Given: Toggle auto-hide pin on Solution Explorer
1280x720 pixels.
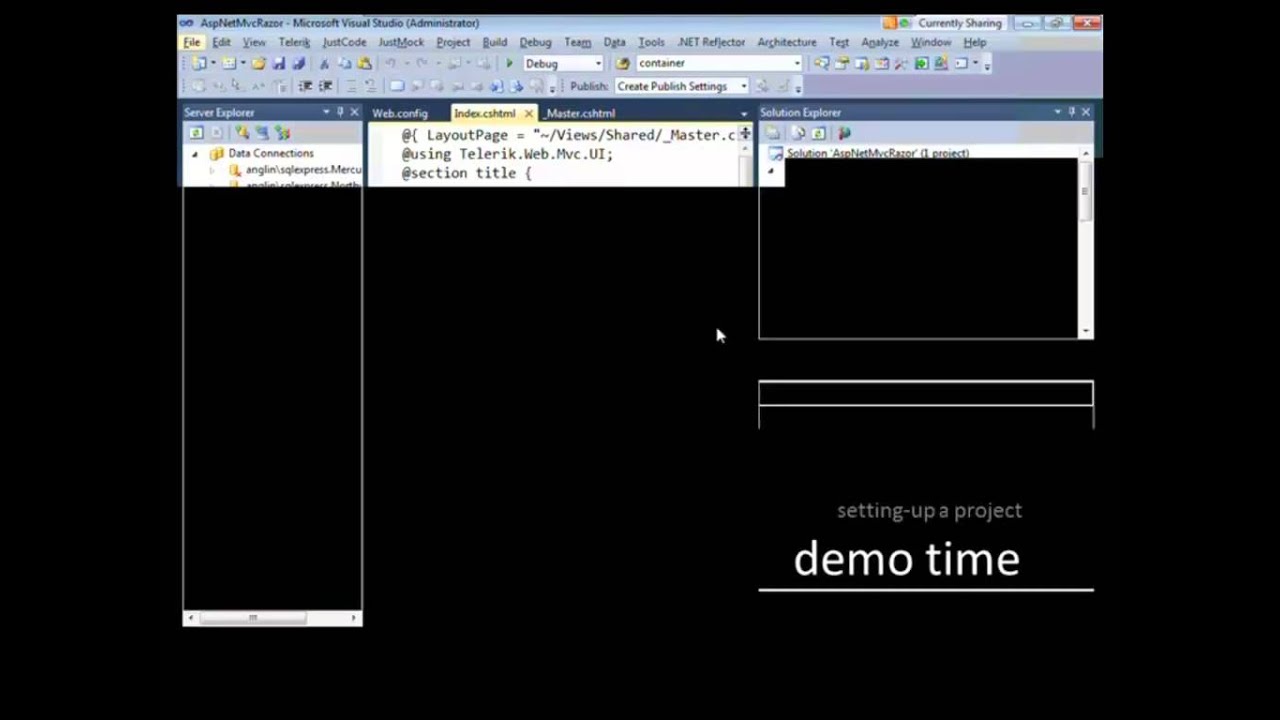Looking at the screenshot, I should coord(1071,112).
